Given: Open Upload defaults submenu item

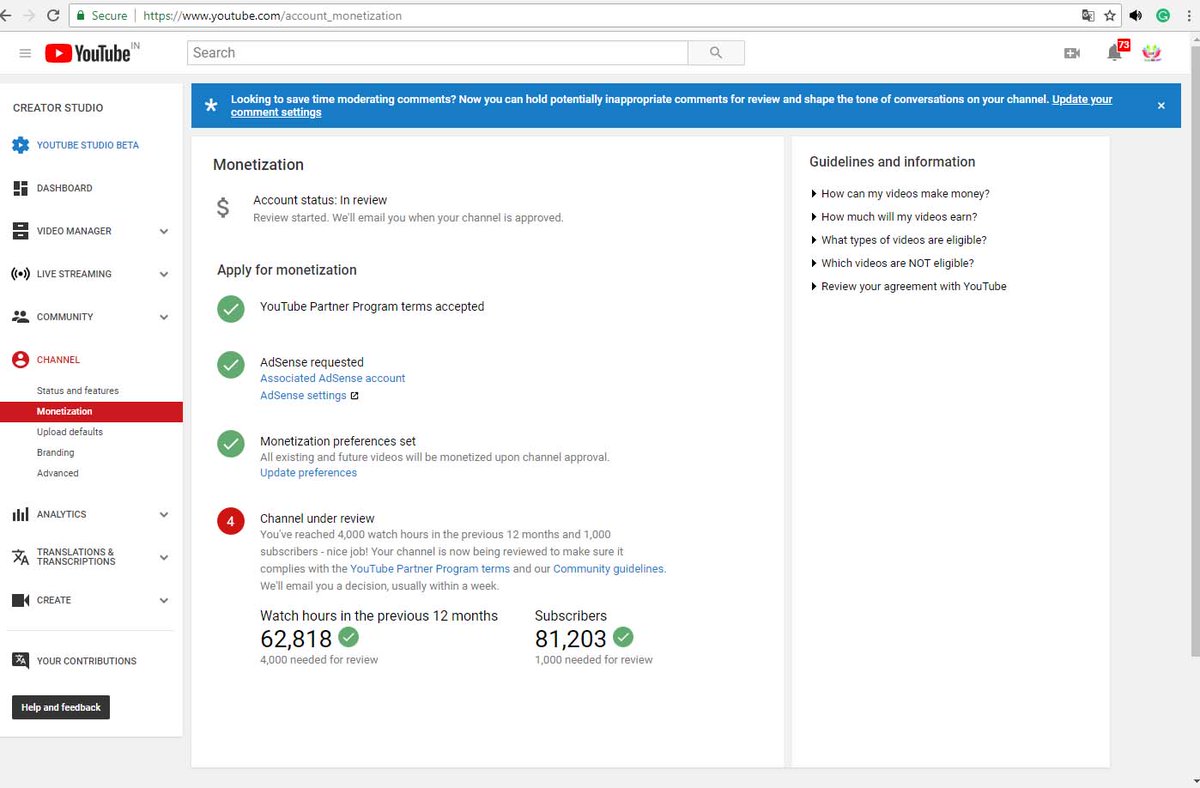Looking at the screenshot, I should [x=70, y=432].
